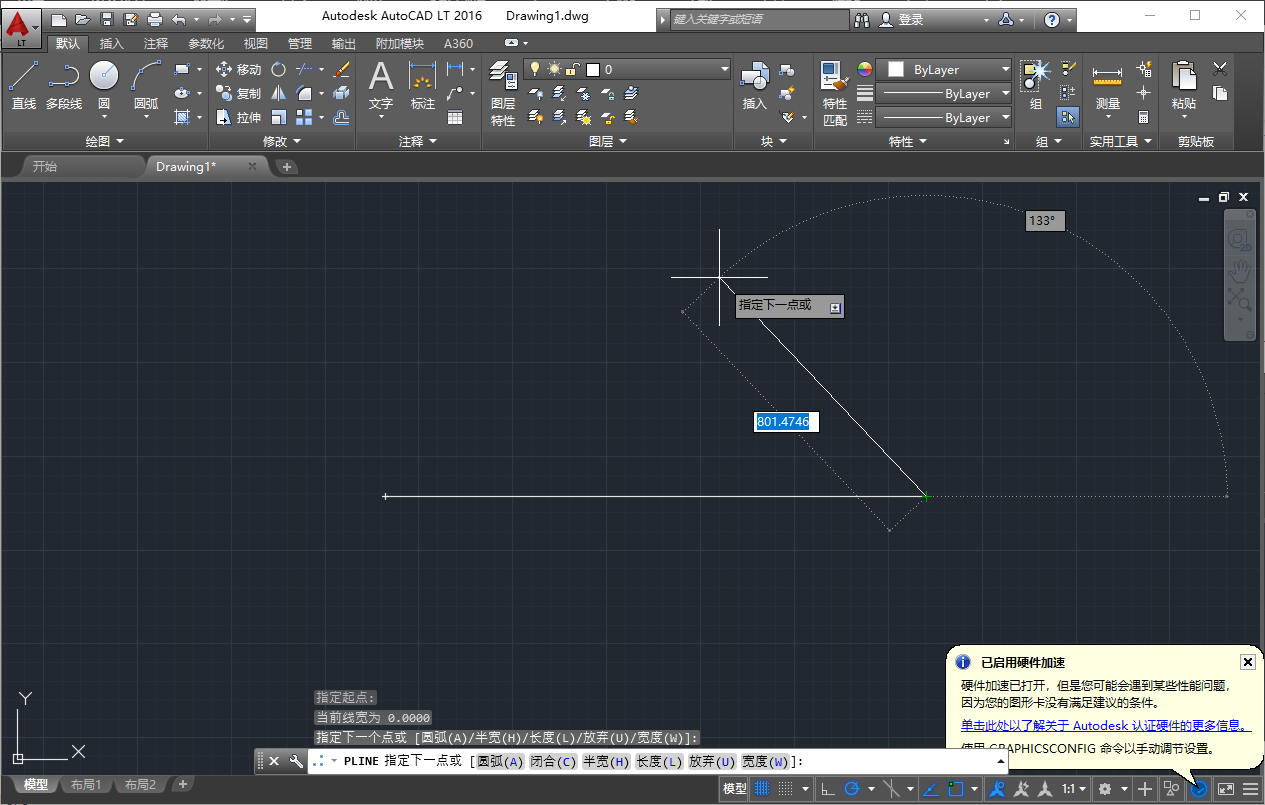Toggle the grid display in status bar
1265x805 pixels.
pyautogui.click(x=762, y=788)
